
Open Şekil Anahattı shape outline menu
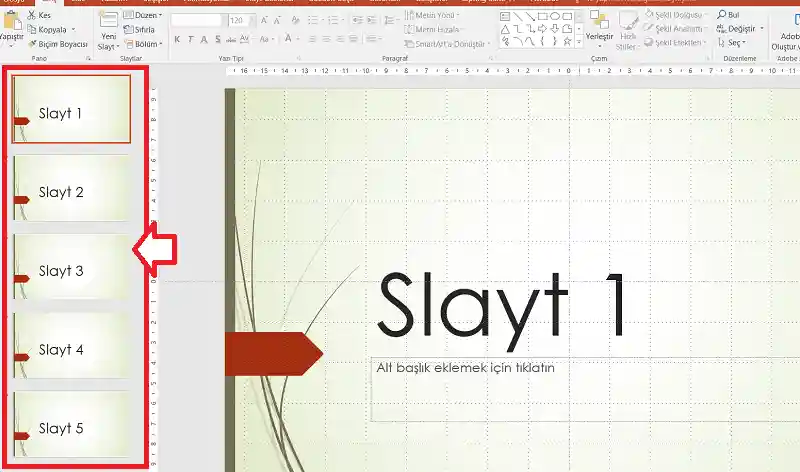[x=676, y=29]
